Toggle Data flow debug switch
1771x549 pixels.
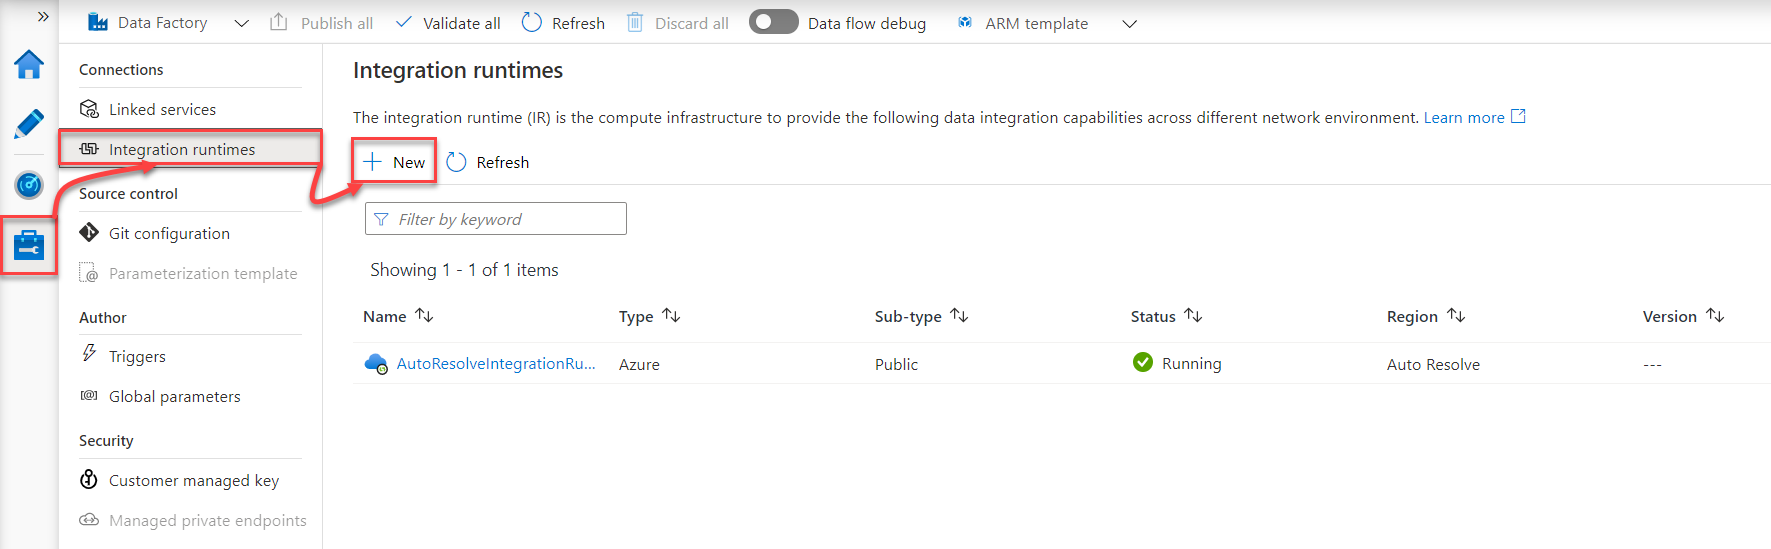coord(773,22)
